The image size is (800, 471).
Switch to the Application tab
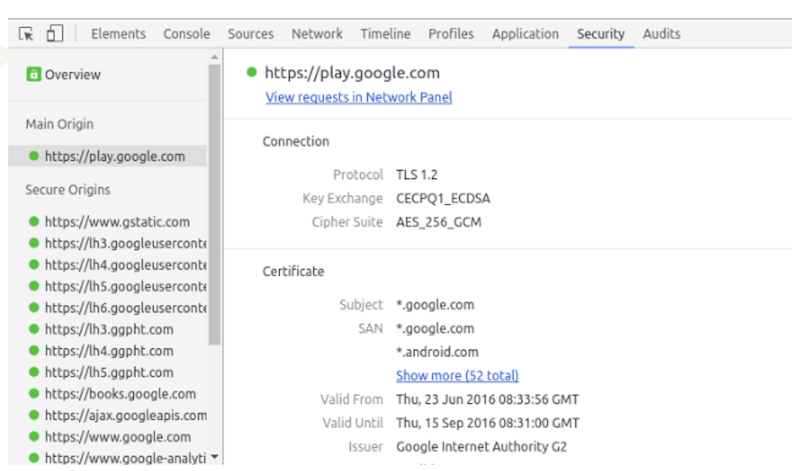tap(525, 34)
